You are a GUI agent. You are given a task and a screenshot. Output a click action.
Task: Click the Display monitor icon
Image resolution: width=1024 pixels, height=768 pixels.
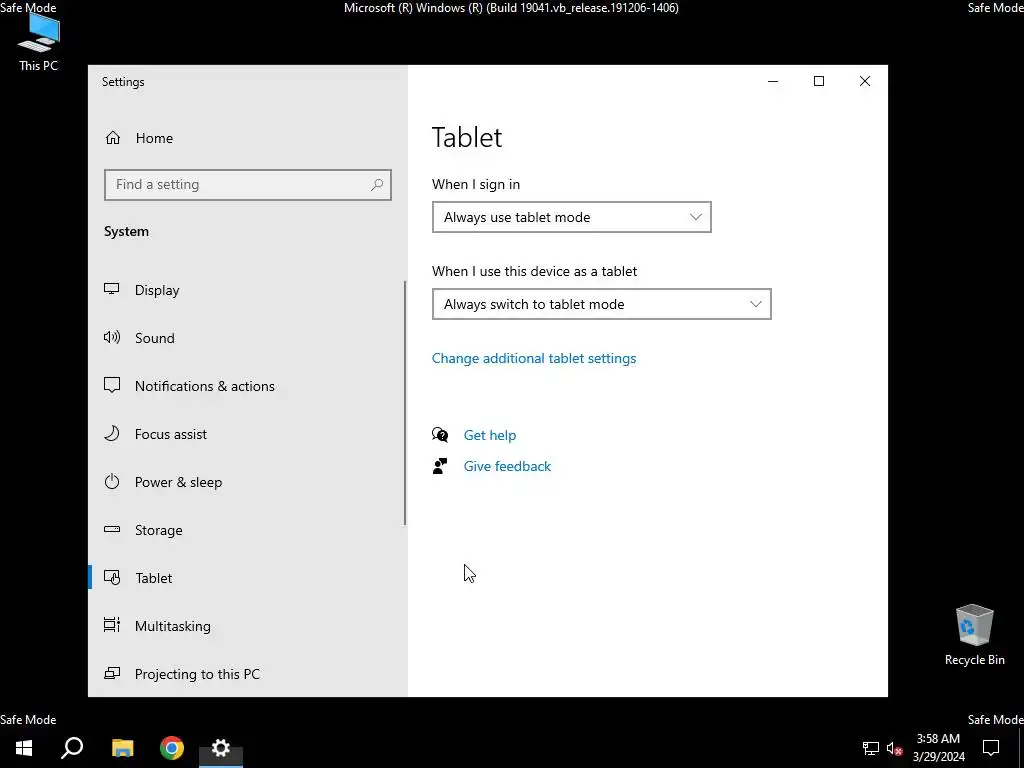coord(112,289)
